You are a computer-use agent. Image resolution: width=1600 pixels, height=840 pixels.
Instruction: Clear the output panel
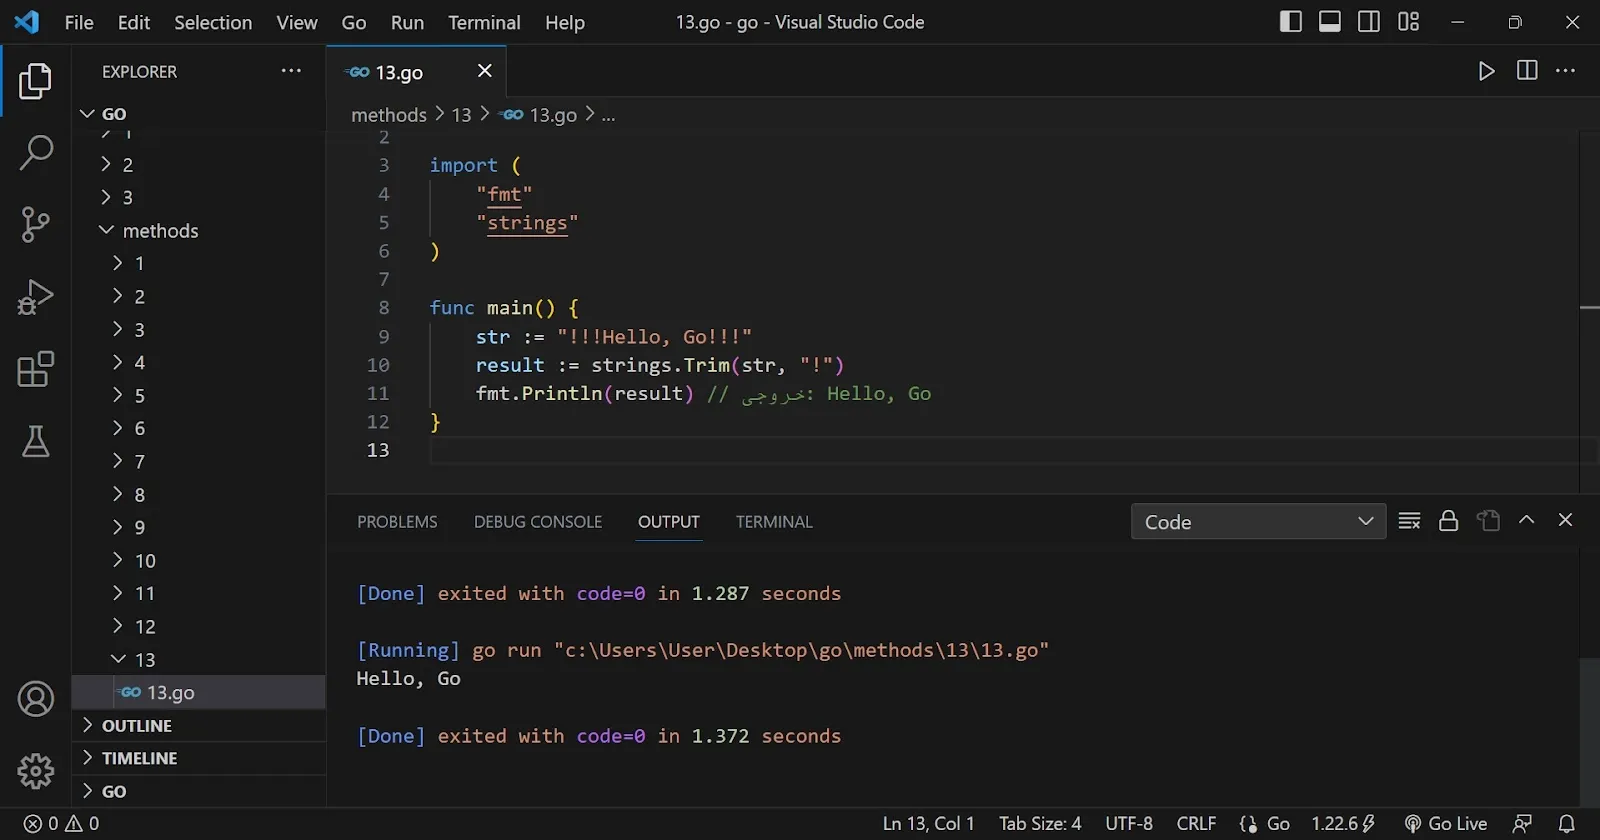pos(1410,521)
